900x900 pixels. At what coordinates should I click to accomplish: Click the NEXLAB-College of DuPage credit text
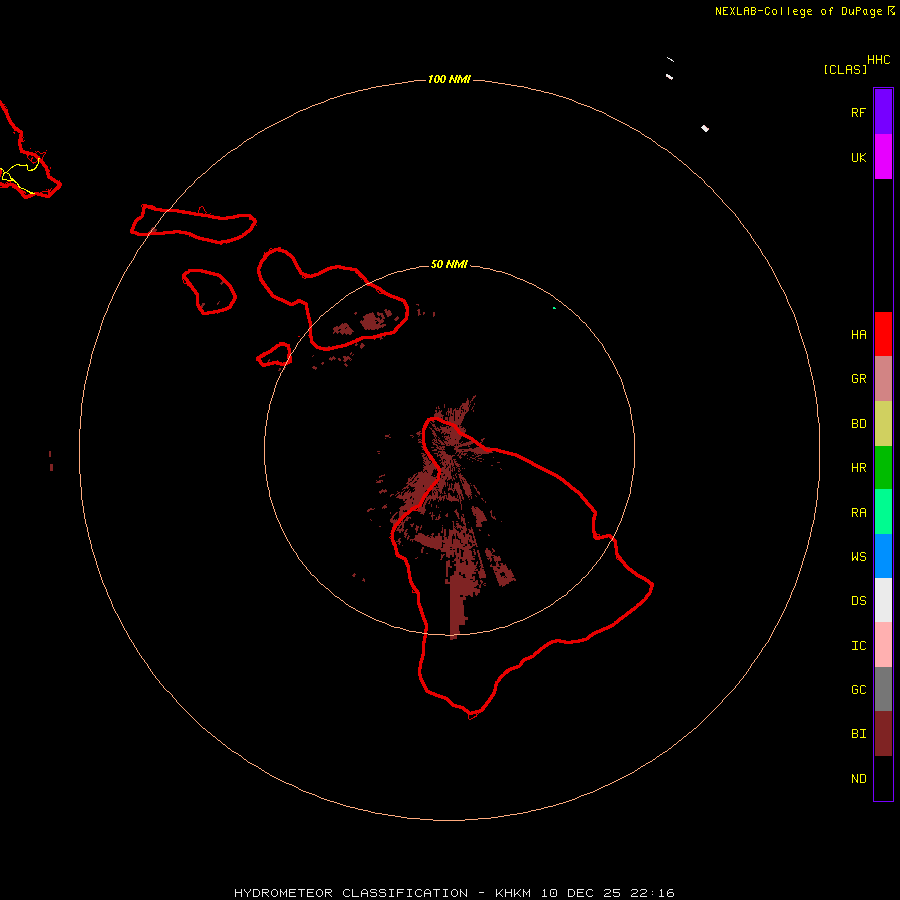click(798, 11)
